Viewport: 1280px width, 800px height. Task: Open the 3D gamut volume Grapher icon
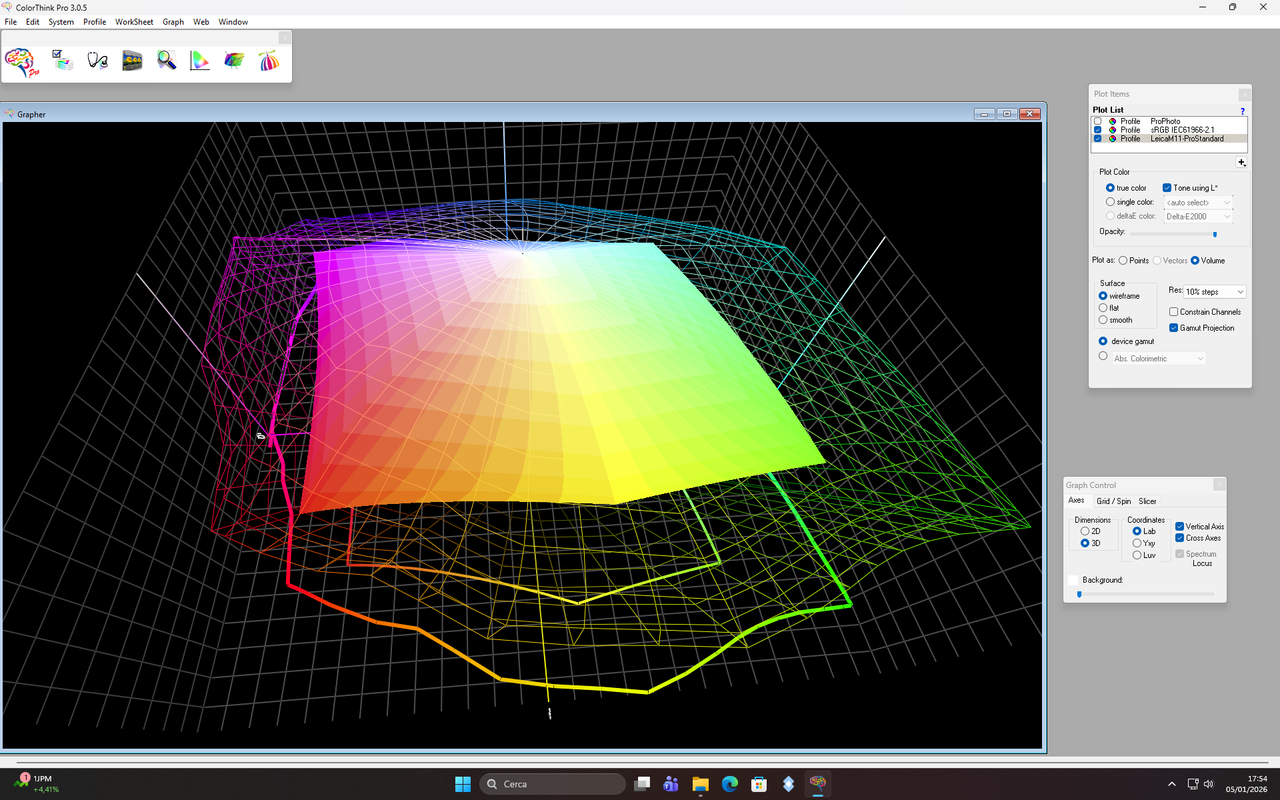(234, 60)
